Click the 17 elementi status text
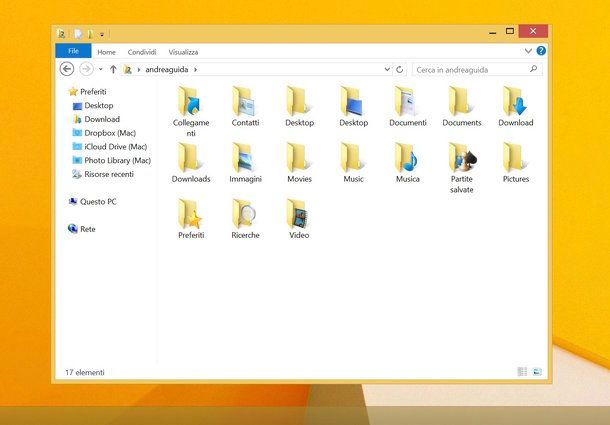610x425 pixels. (x=84, y=372)
